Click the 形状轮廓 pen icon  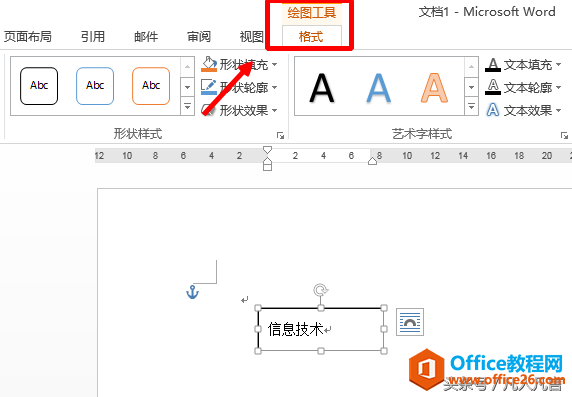209,87
